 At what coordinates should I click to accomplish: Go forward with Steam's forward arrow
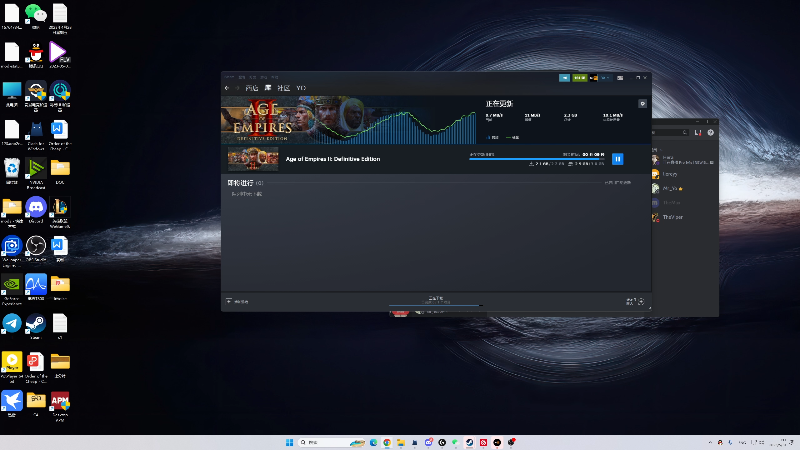pyautogui.click(x=237, y=88)
